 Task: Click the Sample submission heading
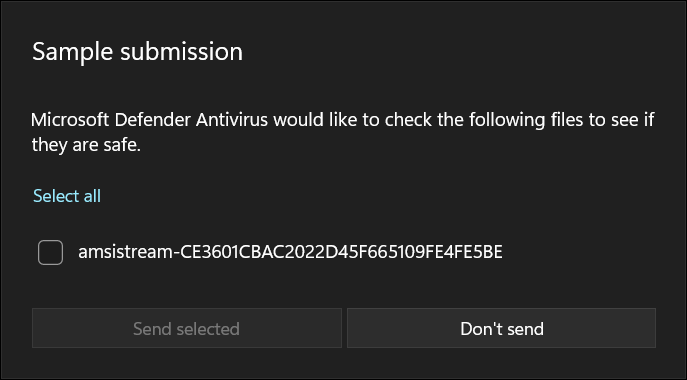[138, 52]
